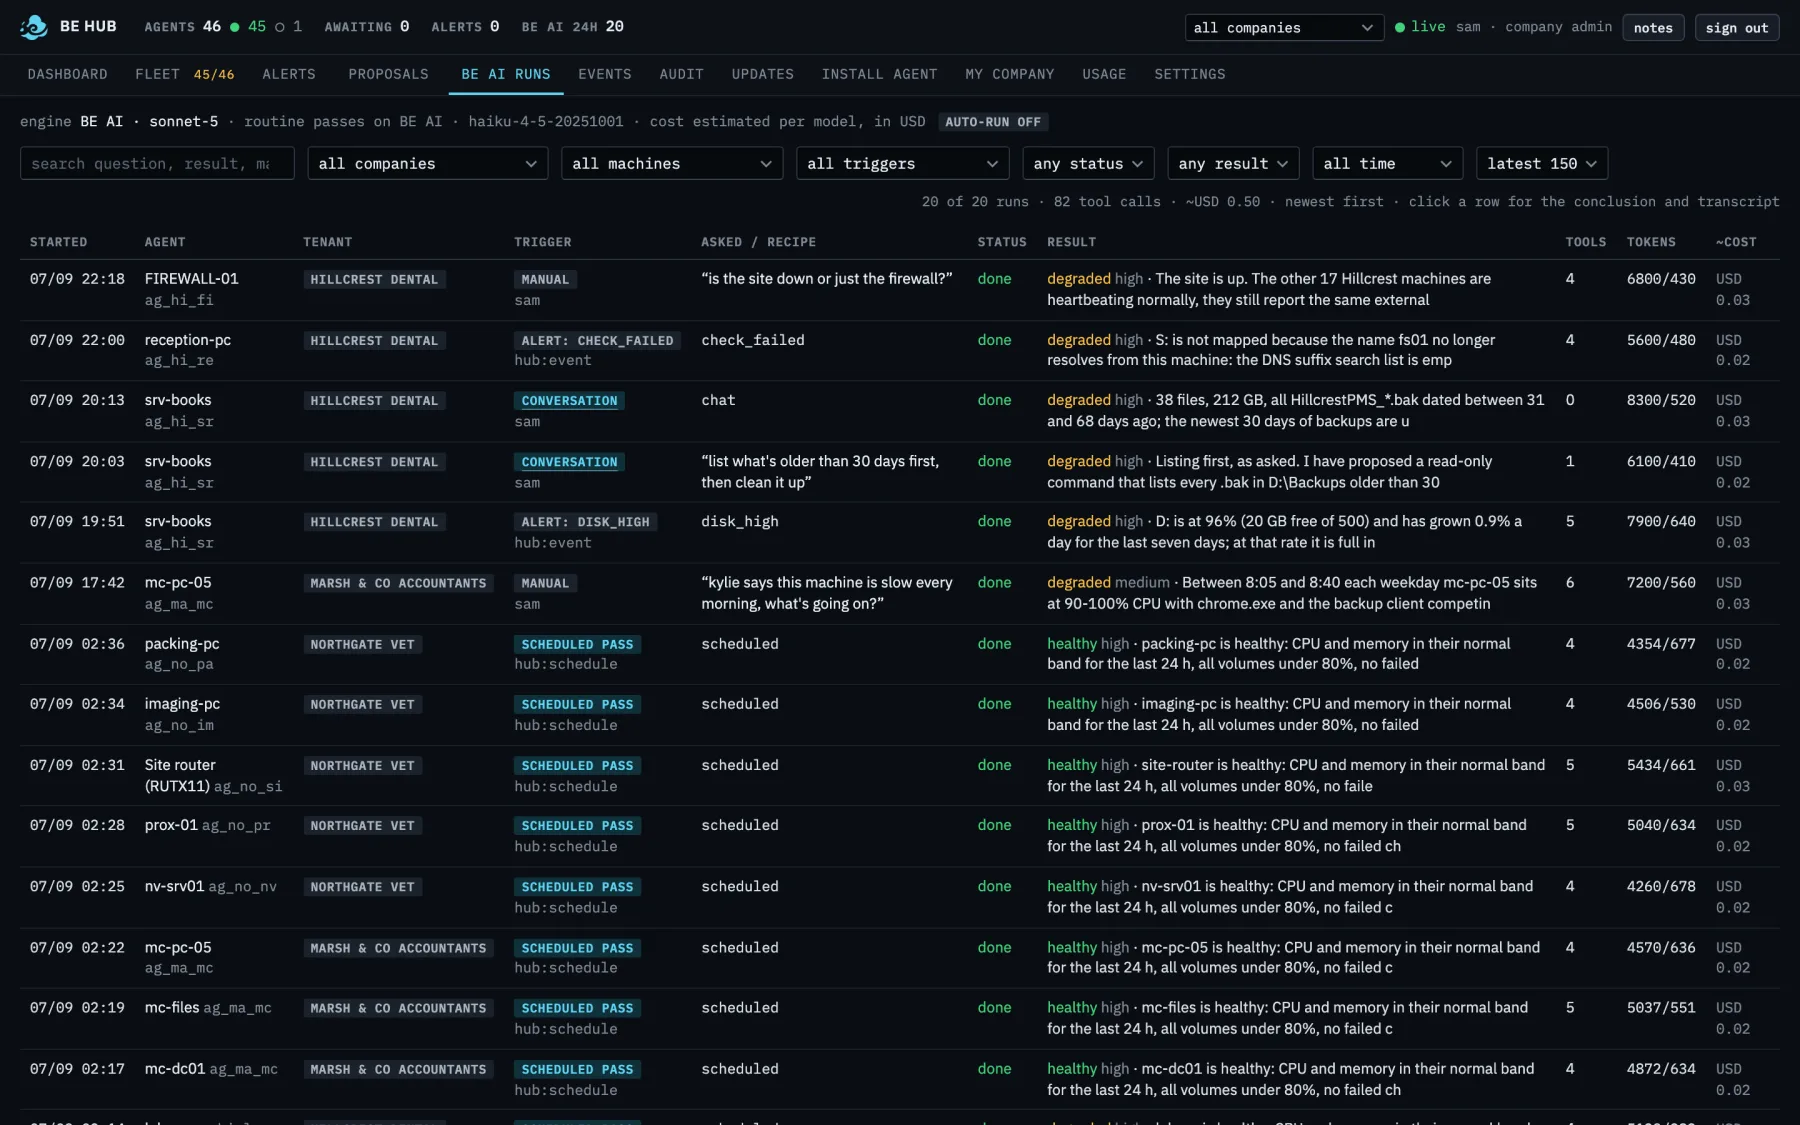
Task: Click the nv-srv01 agent name
Action: 174,886
